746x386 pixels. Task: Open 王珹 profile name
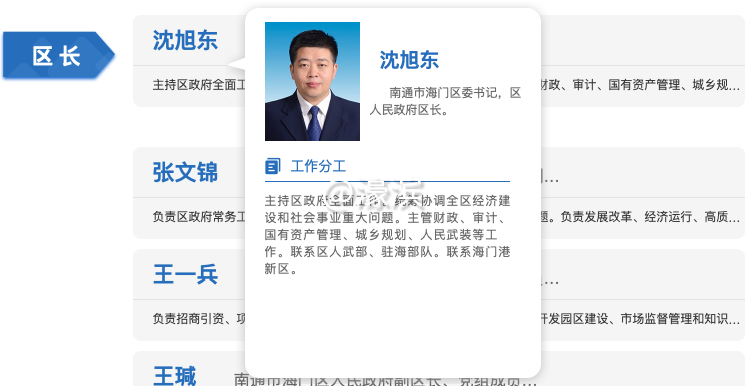point(175,376)
